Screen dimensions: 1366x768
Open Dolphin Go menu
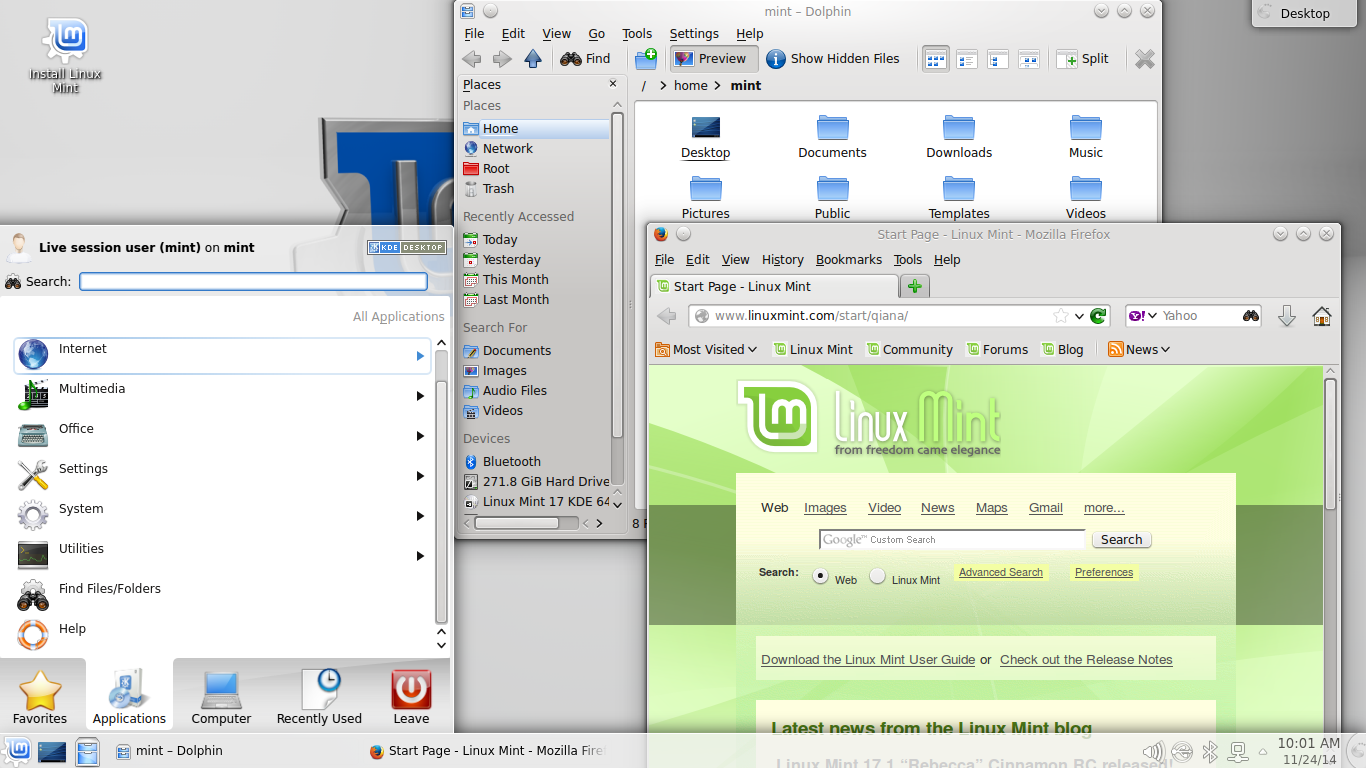click(596, 34)
